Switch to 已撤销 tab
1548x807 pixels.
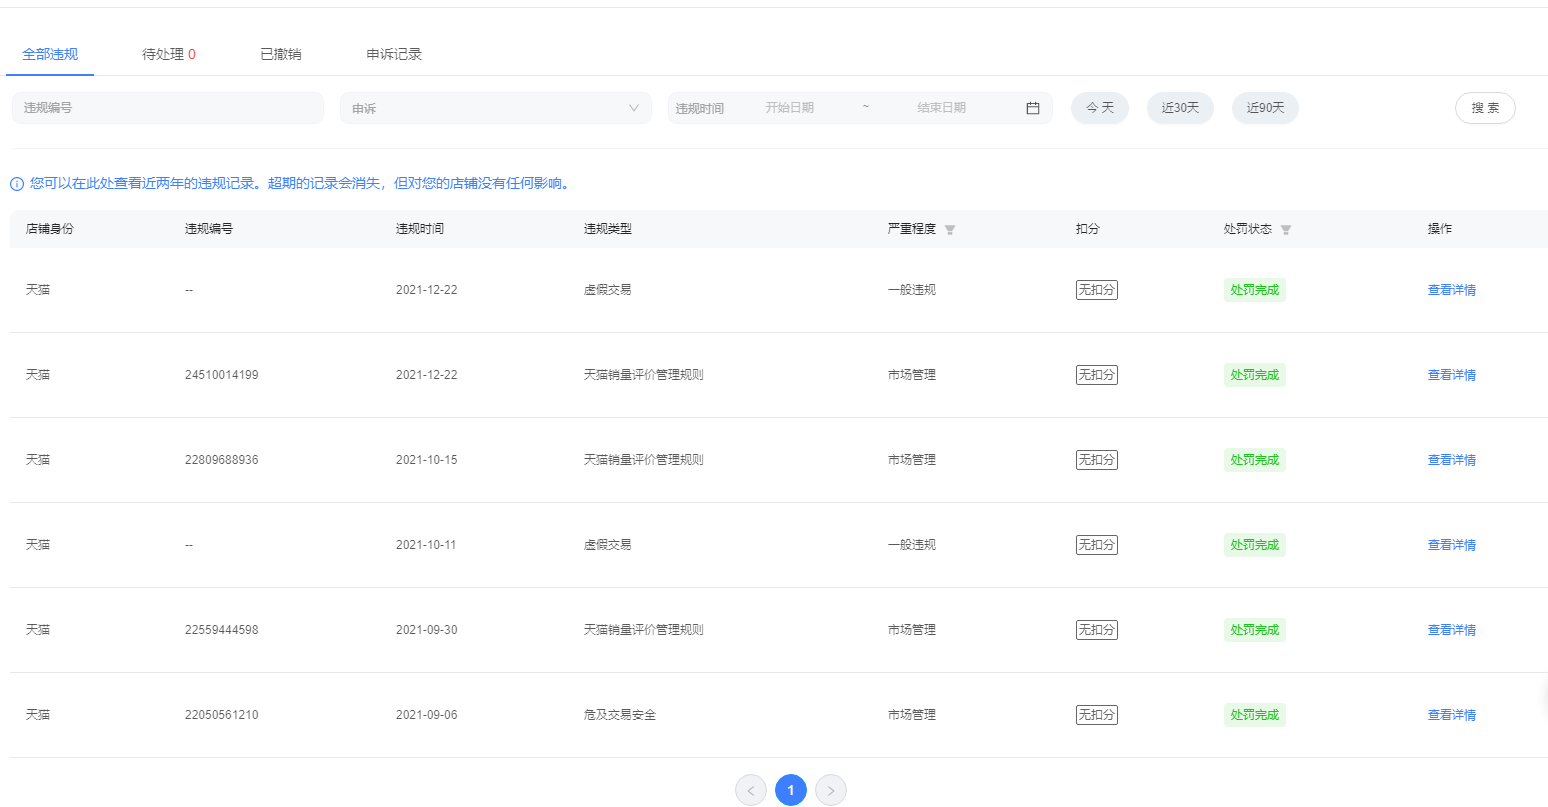coord(281,54)
